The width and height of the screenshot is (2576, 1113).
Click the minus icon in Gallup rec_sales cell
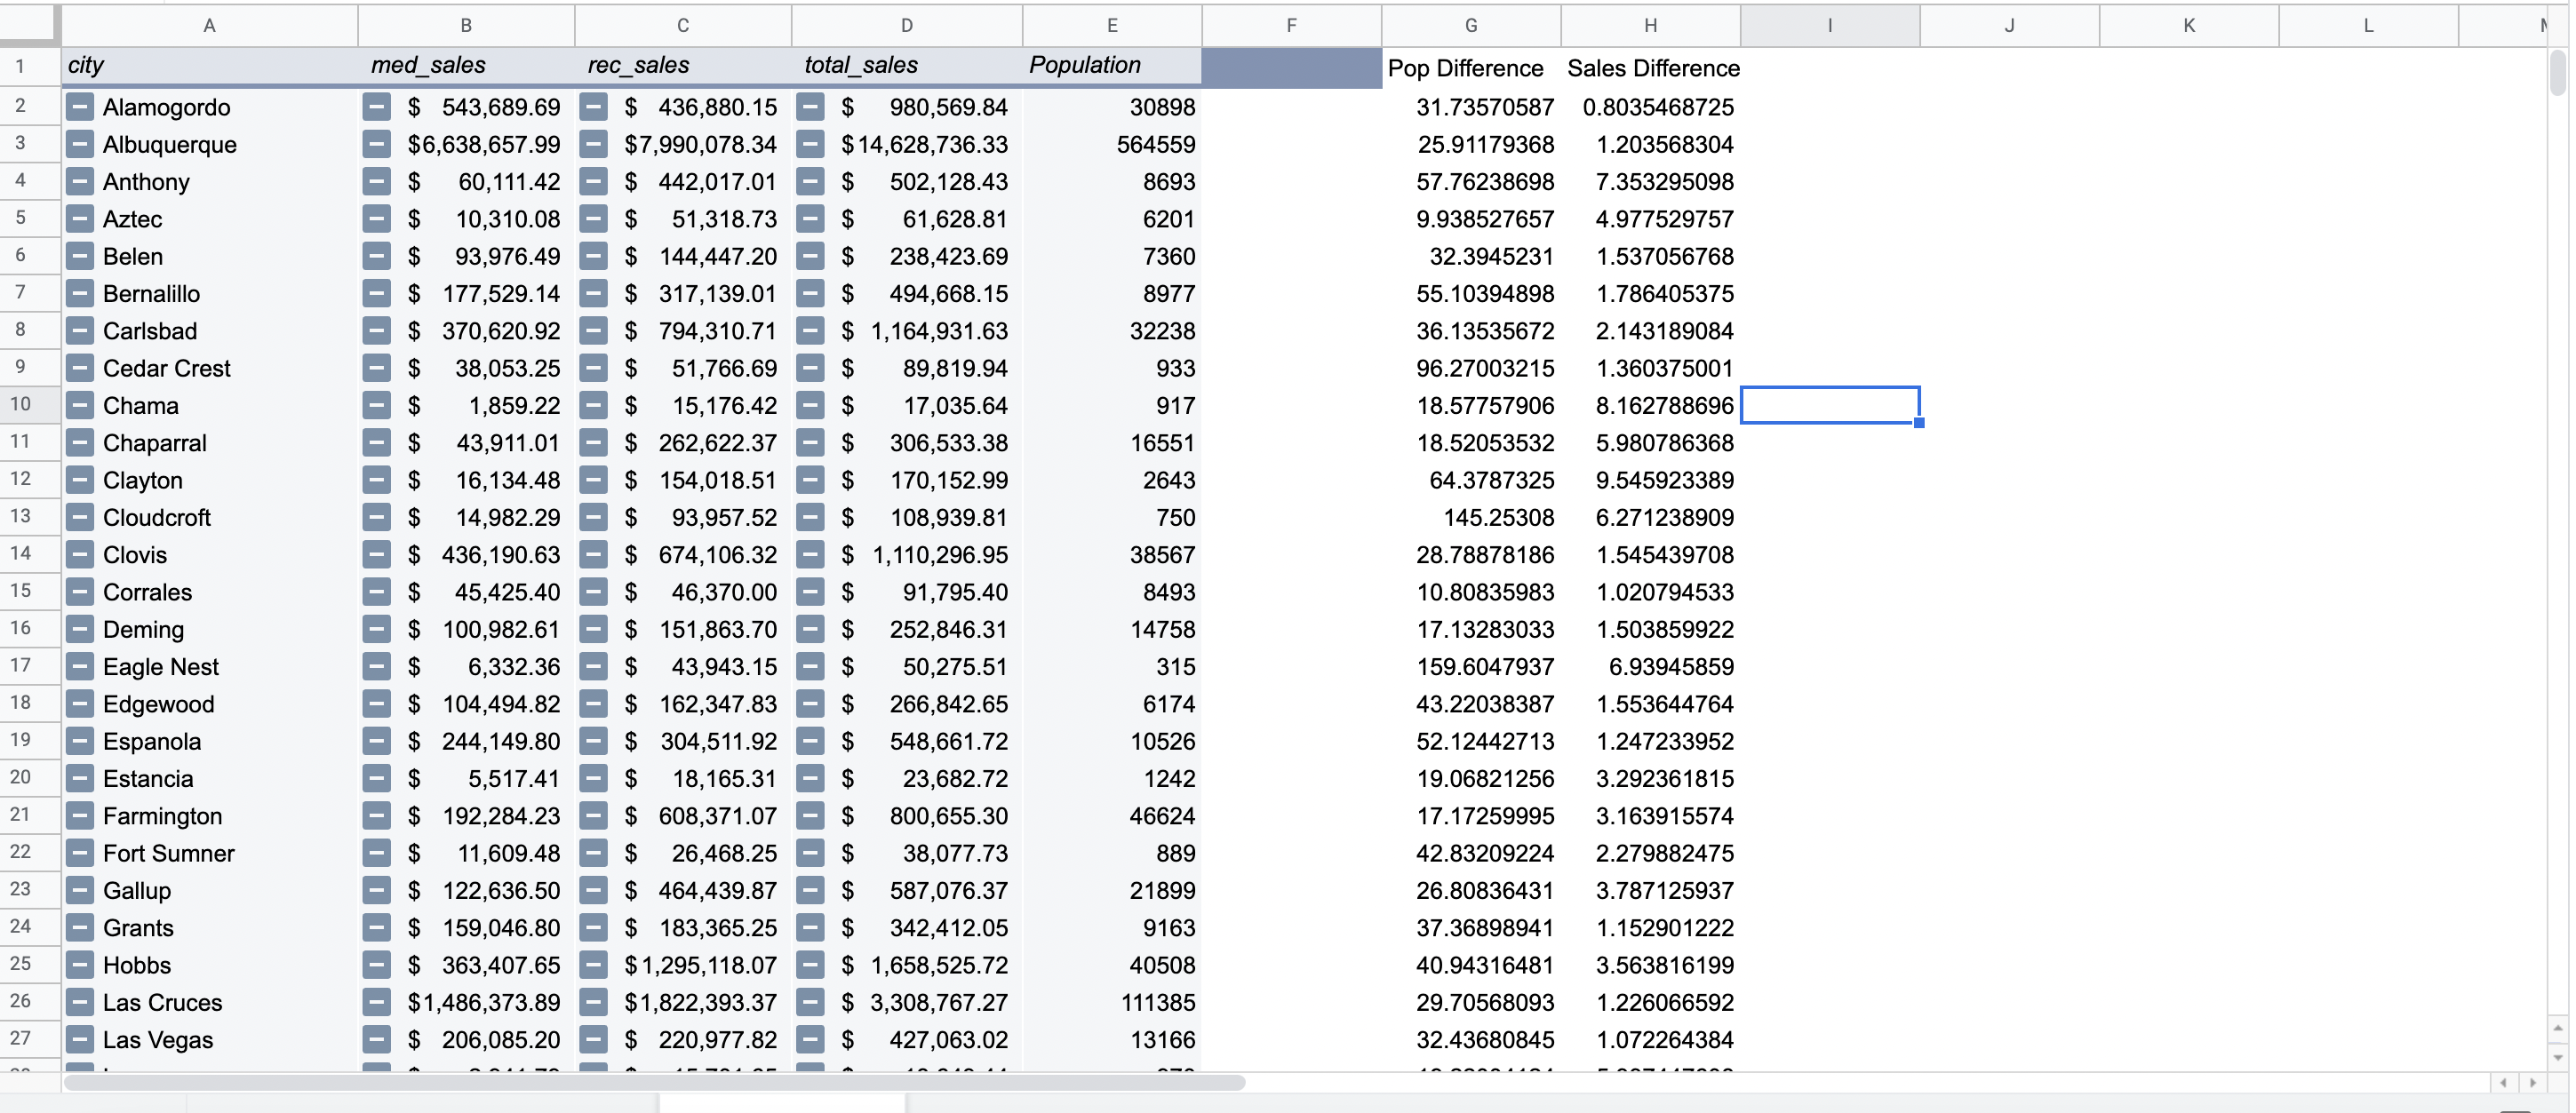[594, 891]
